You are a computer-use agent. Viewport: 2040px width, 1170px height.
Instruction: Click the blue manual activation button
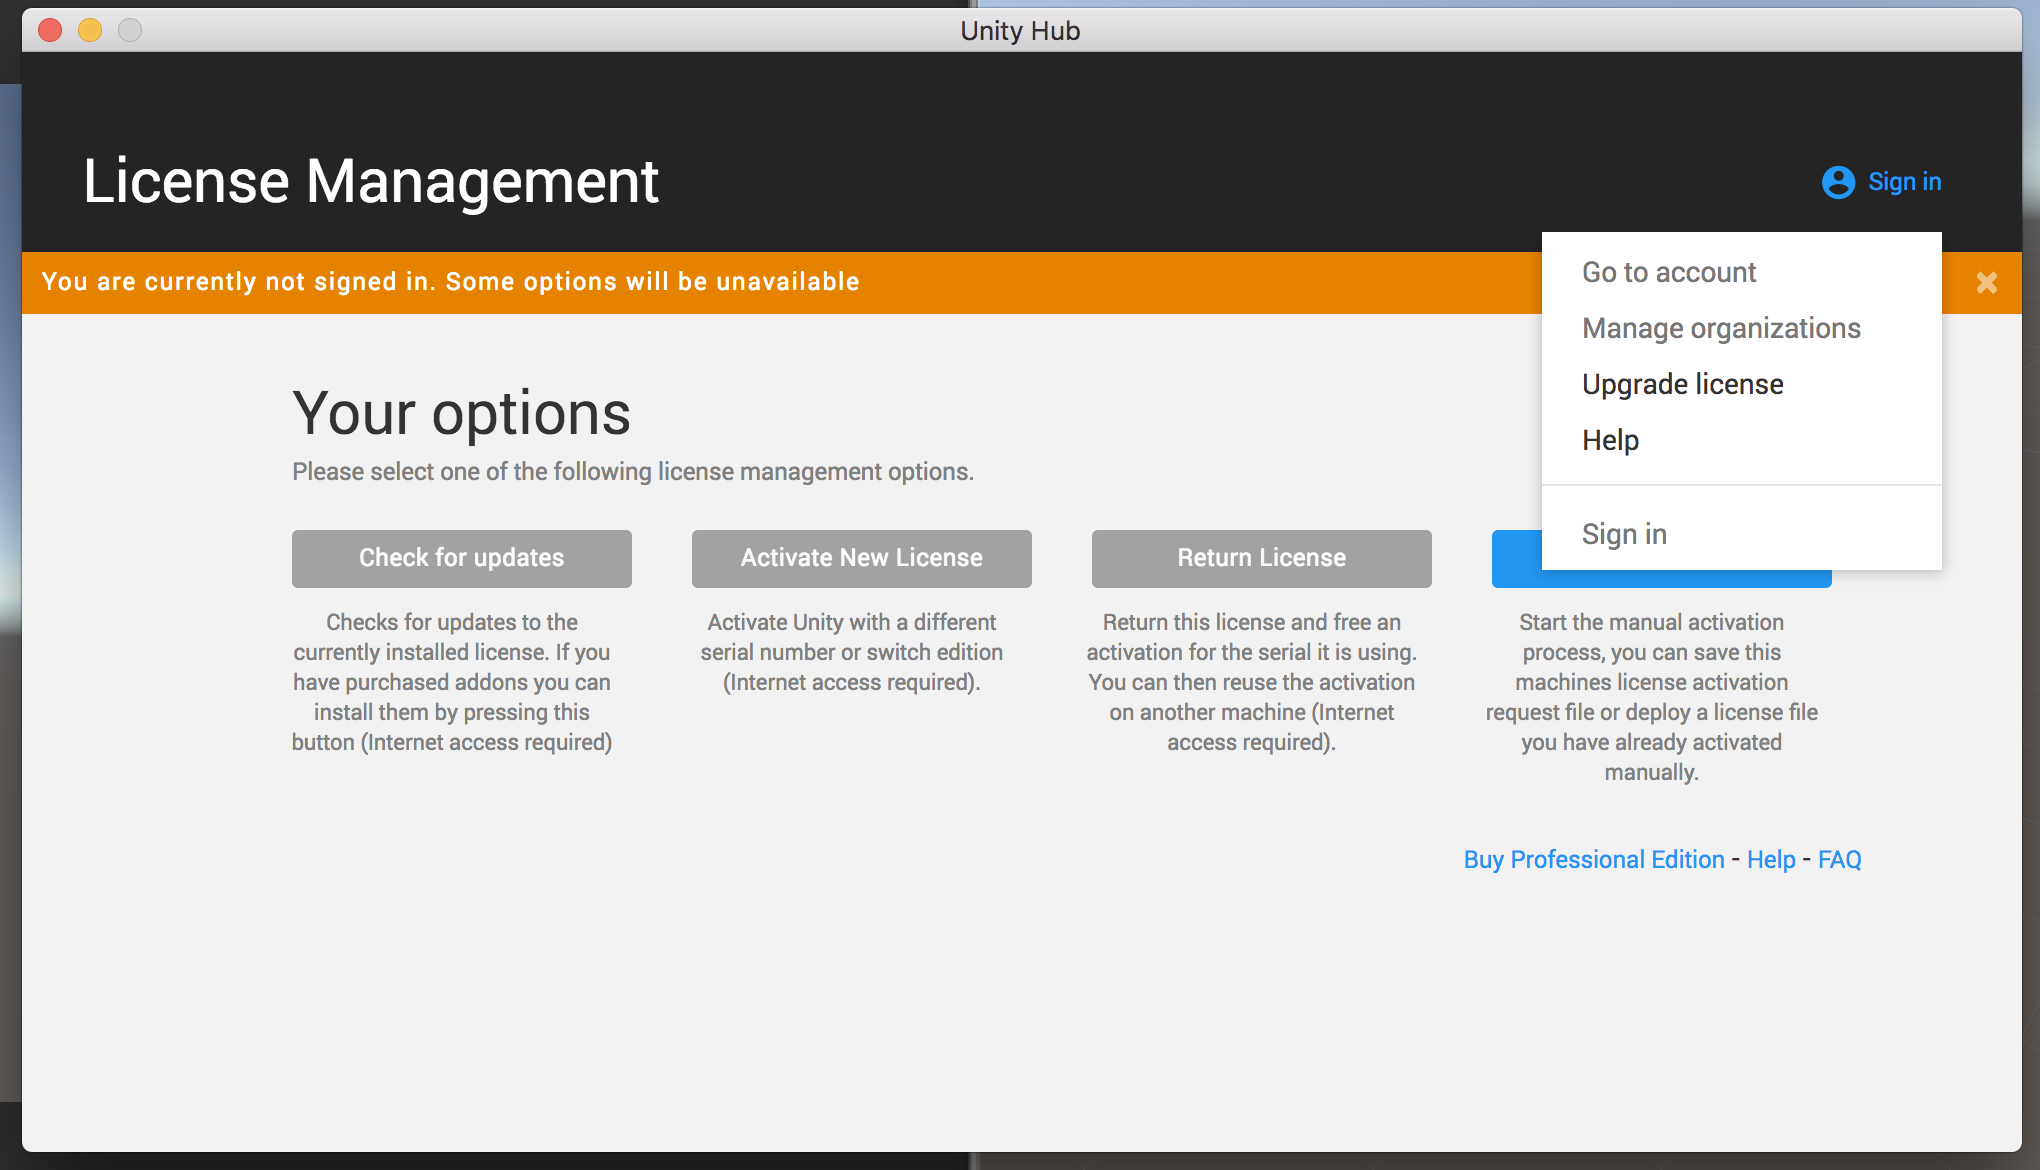(1515, 560)
